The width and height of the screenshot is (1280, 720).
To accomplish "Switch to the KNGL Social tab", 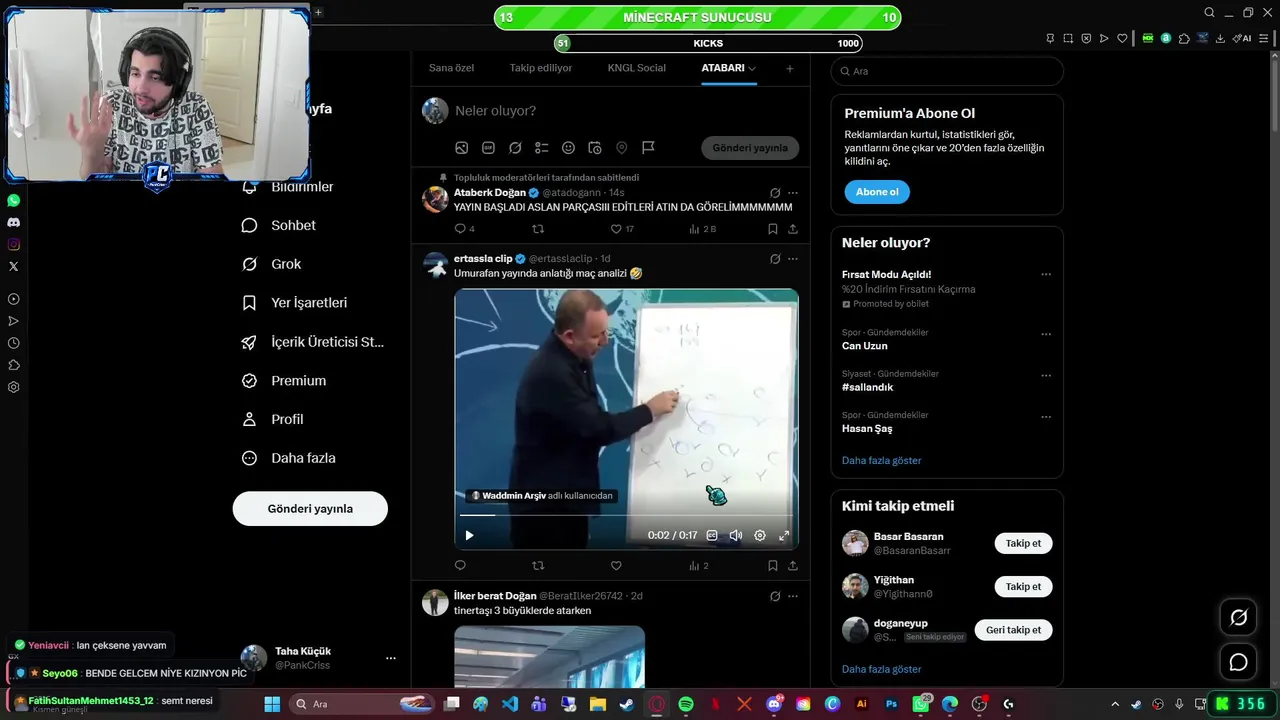I will point(637,68).
